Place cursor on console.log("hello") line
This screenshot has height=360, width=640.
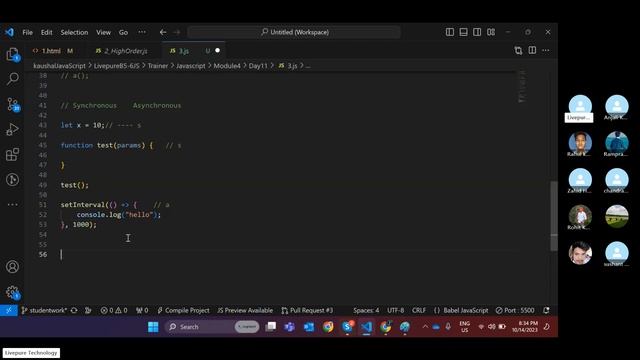pos(119,215)
